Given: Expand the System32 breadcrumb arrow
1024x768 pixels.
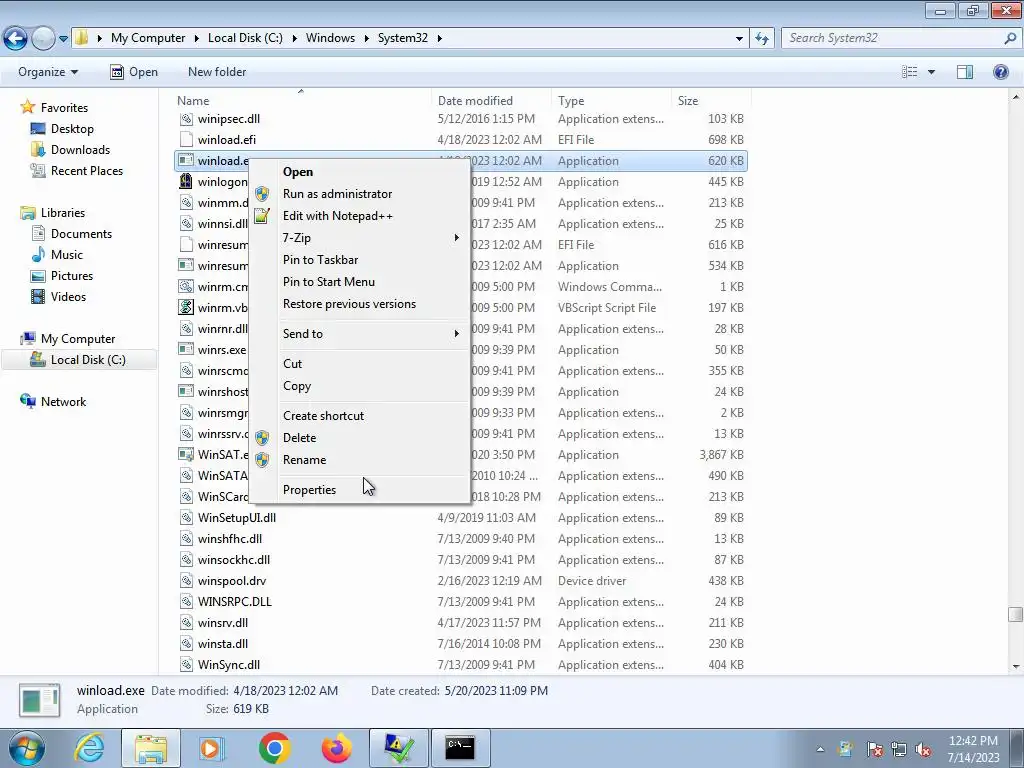Looking at the screenshot, I should point(440,38).
